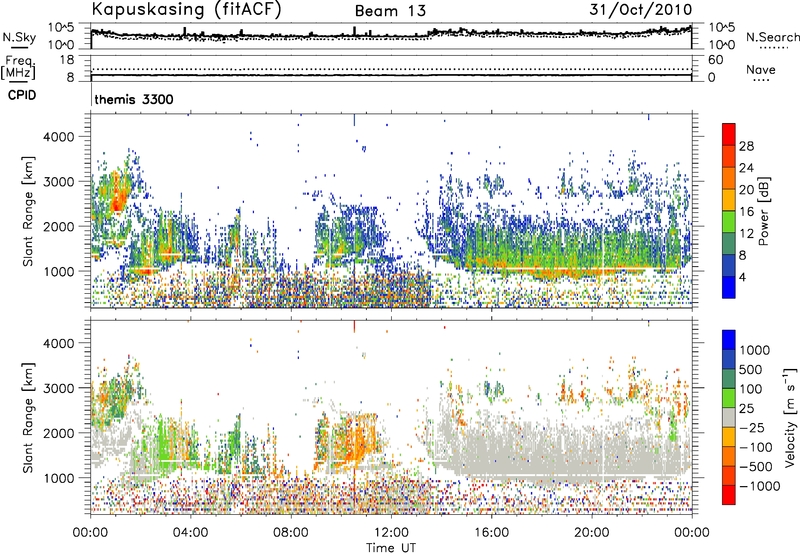Click the -500 label on Velocity color bar

click(756, 466)
